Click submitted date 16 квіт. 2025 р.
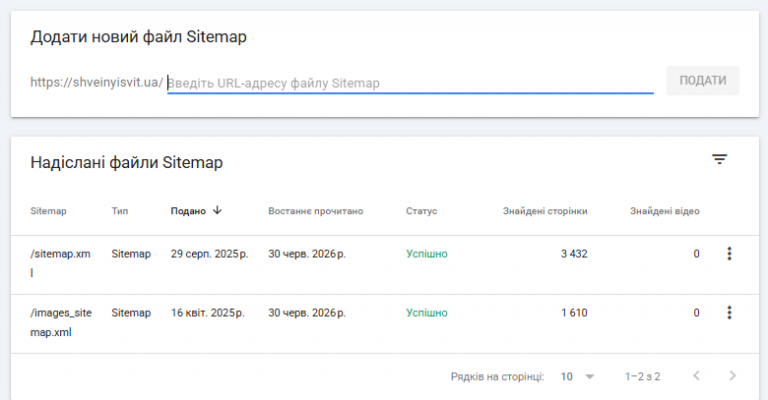768x400 pixels. (207, 312)
